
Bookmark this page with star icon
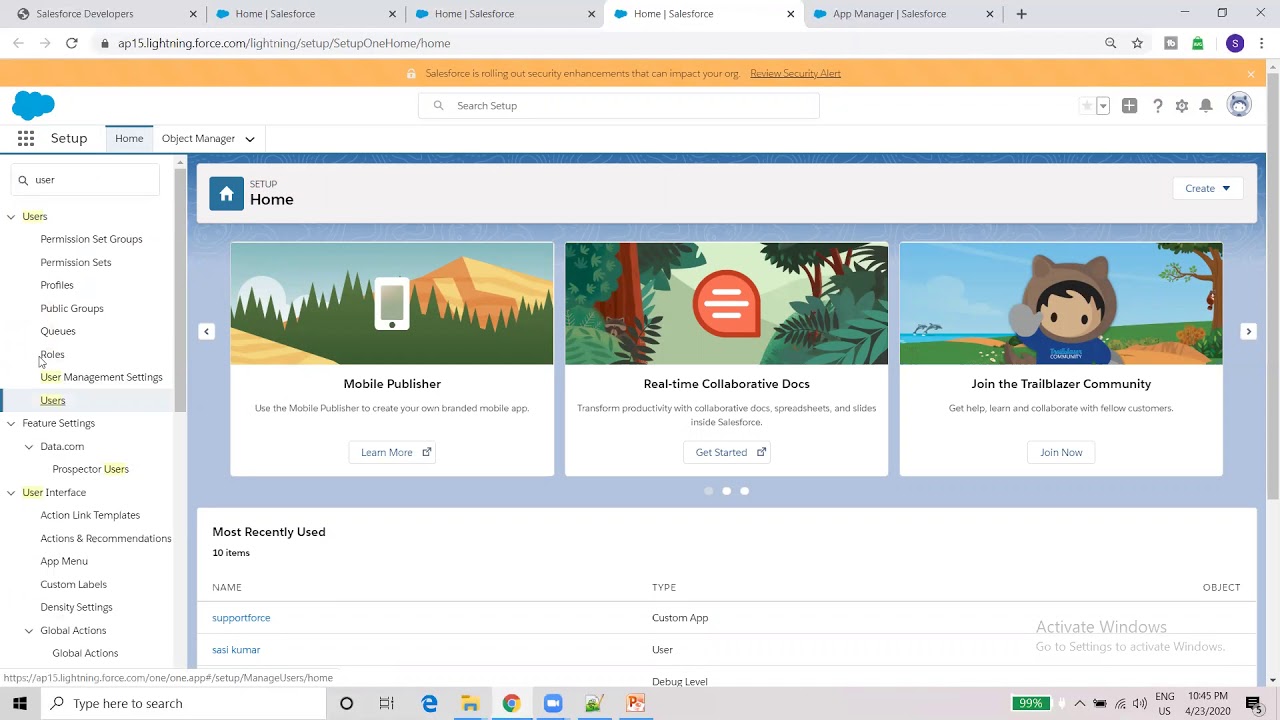pyautogui.click(x=1137, y=43)
